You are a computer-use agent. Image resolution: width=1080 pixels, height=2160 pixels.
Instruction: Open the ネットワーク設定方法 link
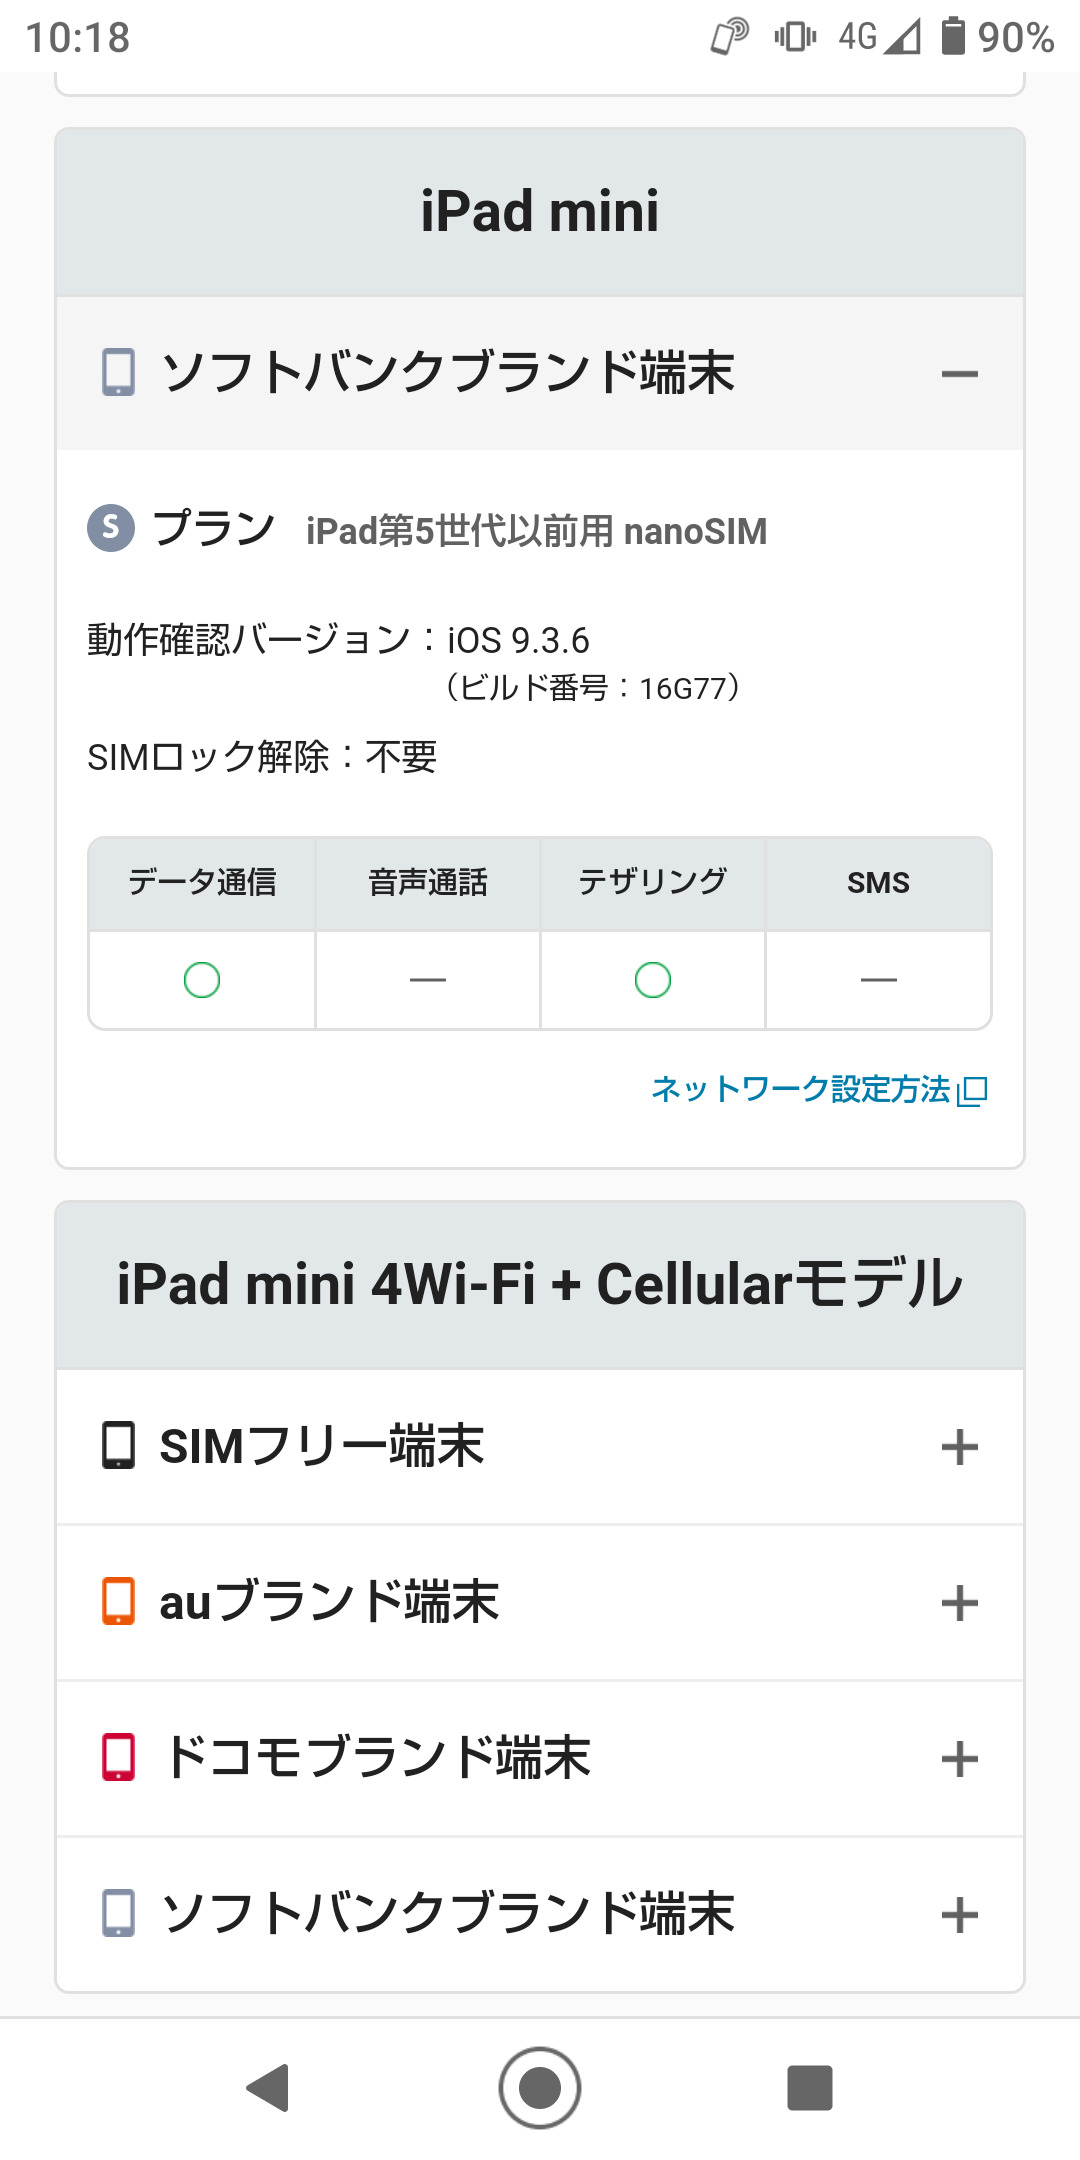click(x=800, y=1089)
